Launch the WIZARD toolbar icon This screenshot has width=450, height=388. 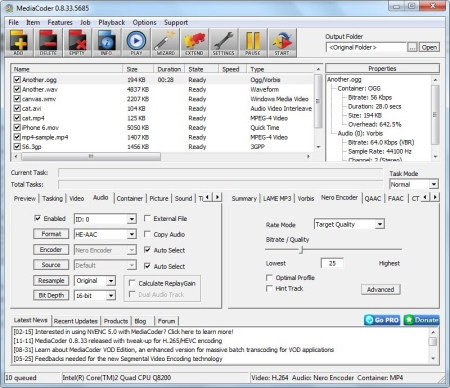tap(165, 42)
